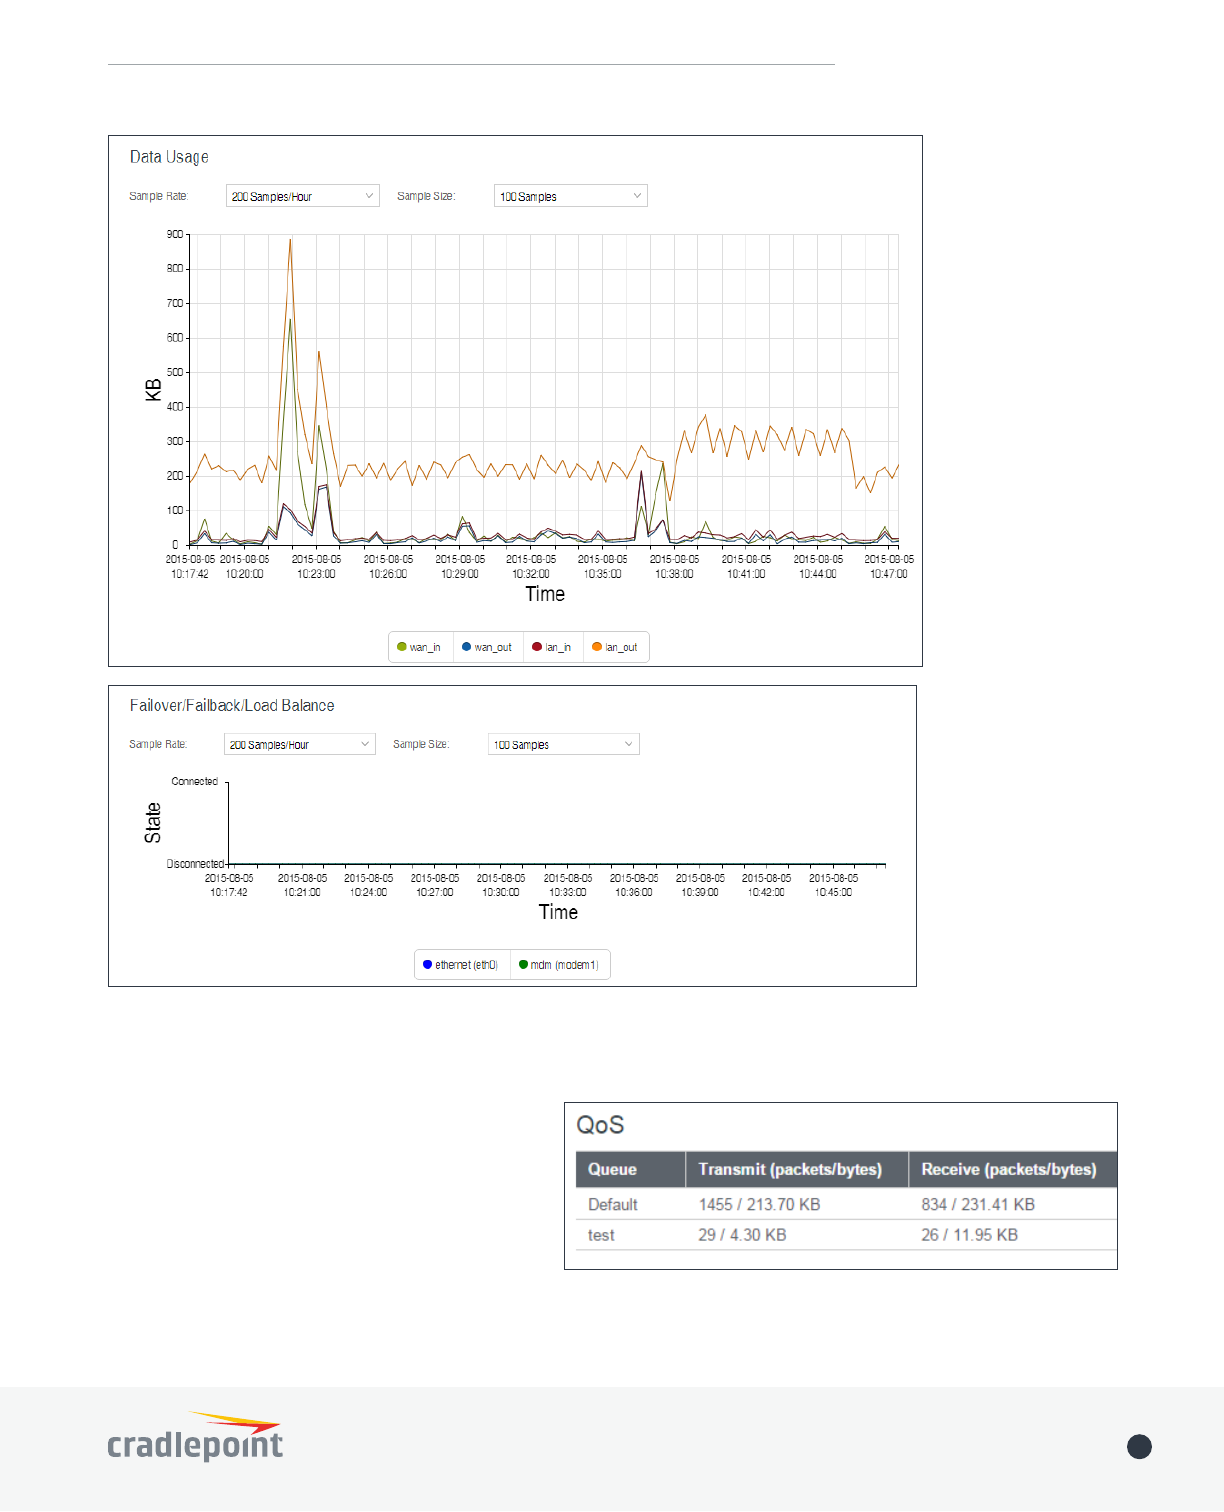
Task: Click receive value 834 / 231.41 KB
Action: point(978,1205)
